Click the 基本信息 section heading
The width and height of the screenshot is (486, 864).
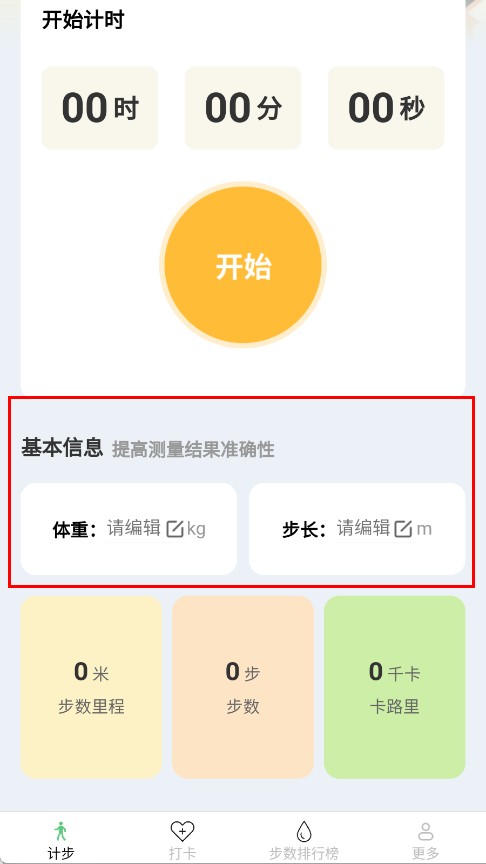click(x=62, y=447)
